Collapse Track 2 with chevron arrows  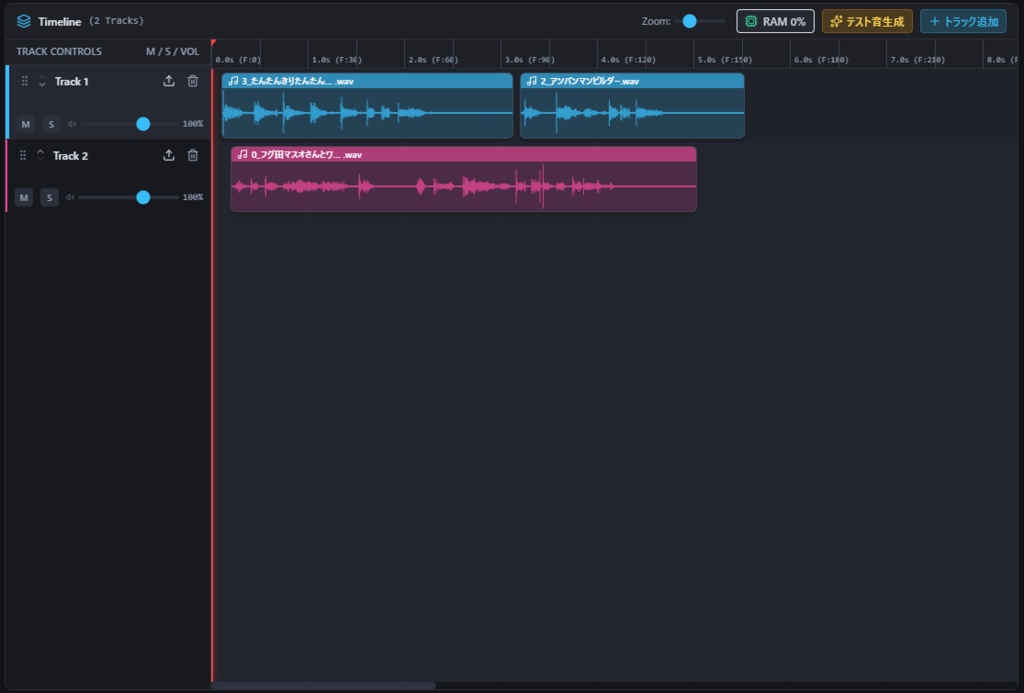point(40,155)
